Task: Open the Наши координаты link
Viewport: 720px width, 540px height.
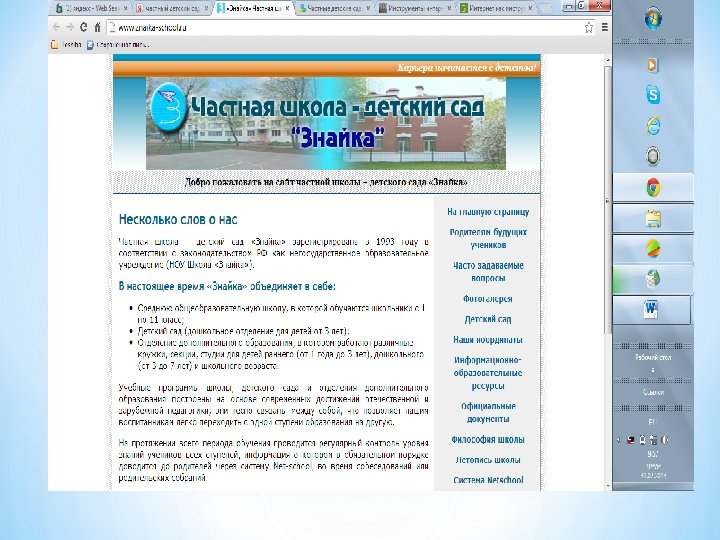Action: (488, 340)
